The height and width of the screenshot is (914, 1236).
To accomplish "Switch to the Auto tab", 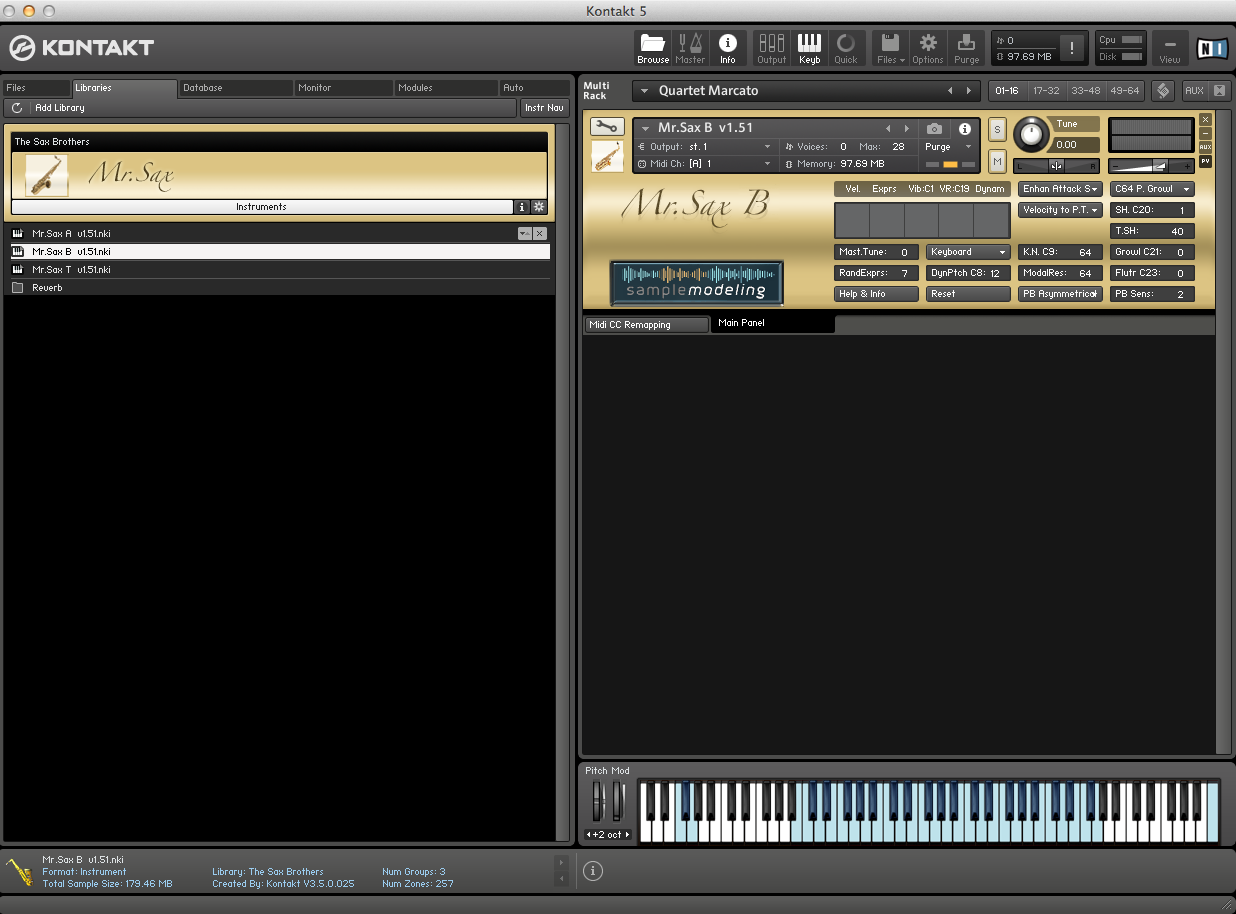I will point(535,88).
